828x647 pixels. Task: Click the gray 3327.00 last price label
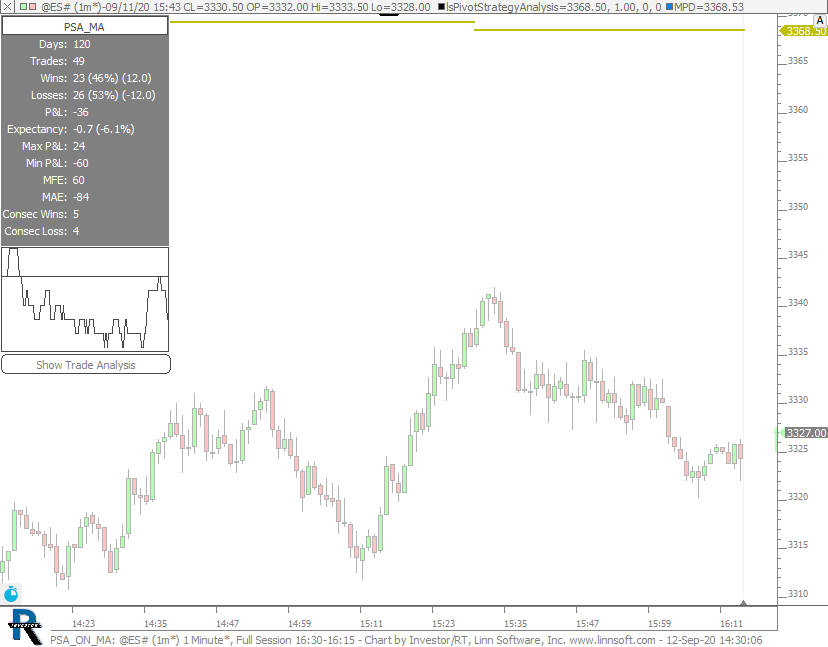(x=806, y=433)
